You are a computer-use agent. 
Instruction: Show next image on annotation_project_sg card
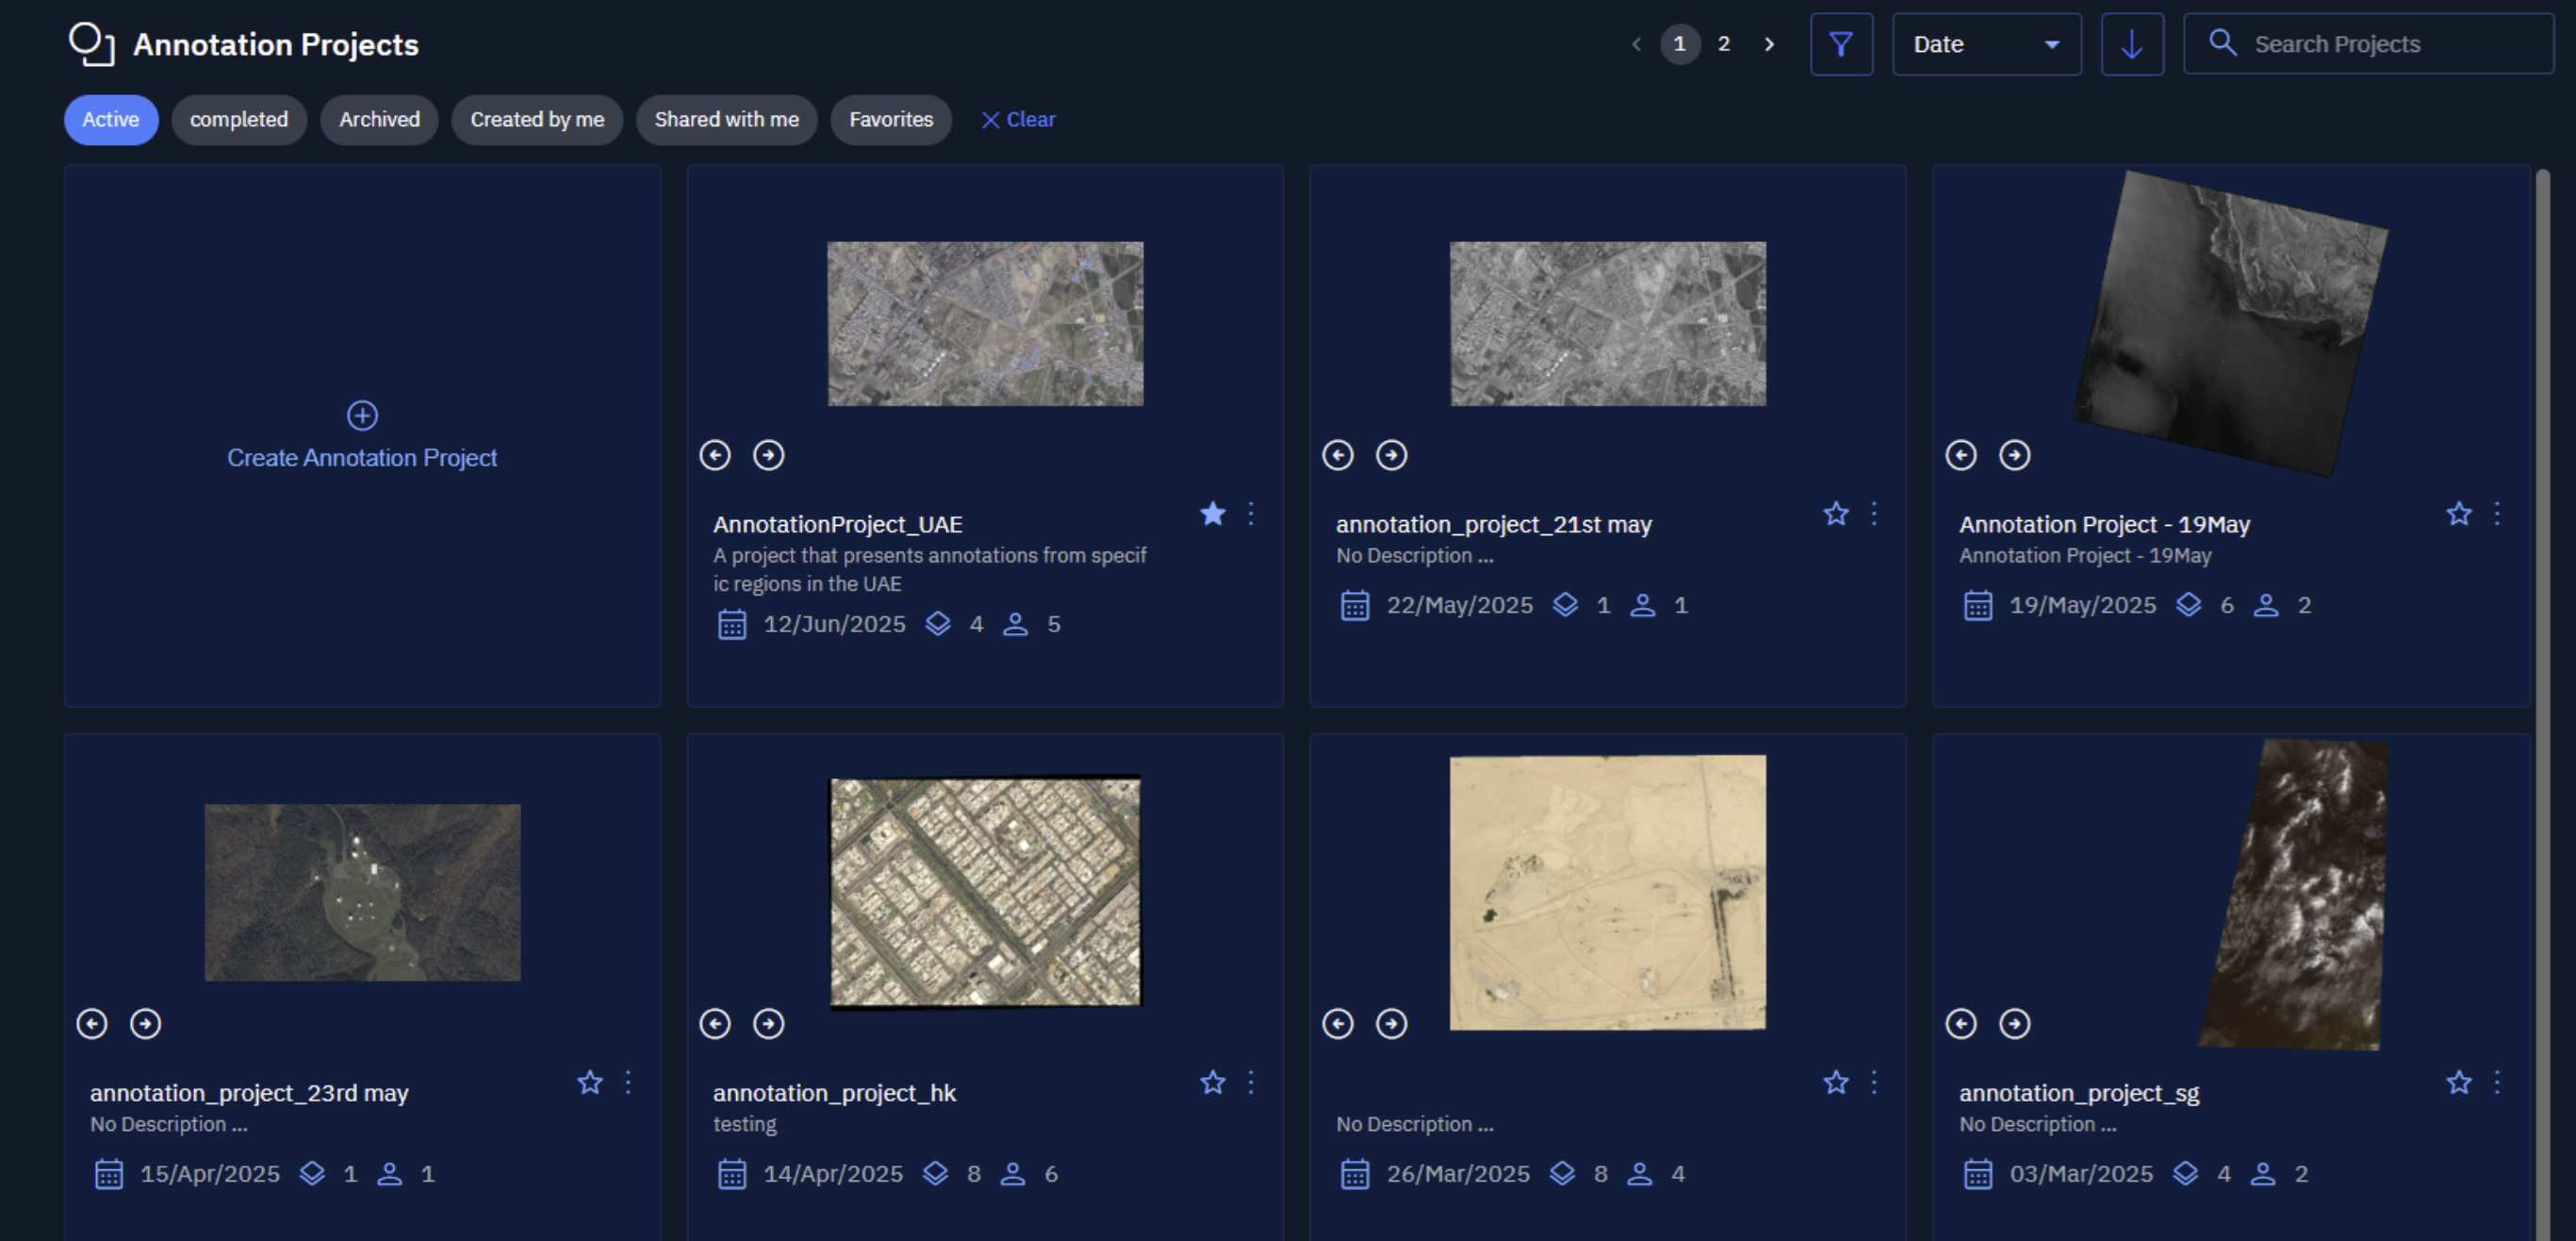pos(2014,1023)
